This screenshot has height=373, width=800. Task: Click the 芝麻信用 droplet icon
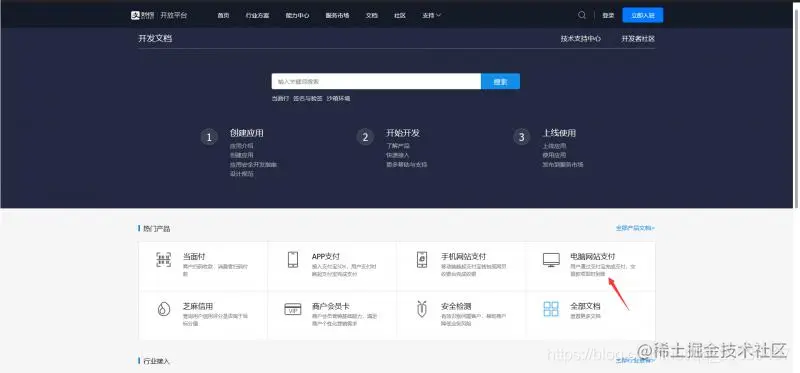click(163, 309)
